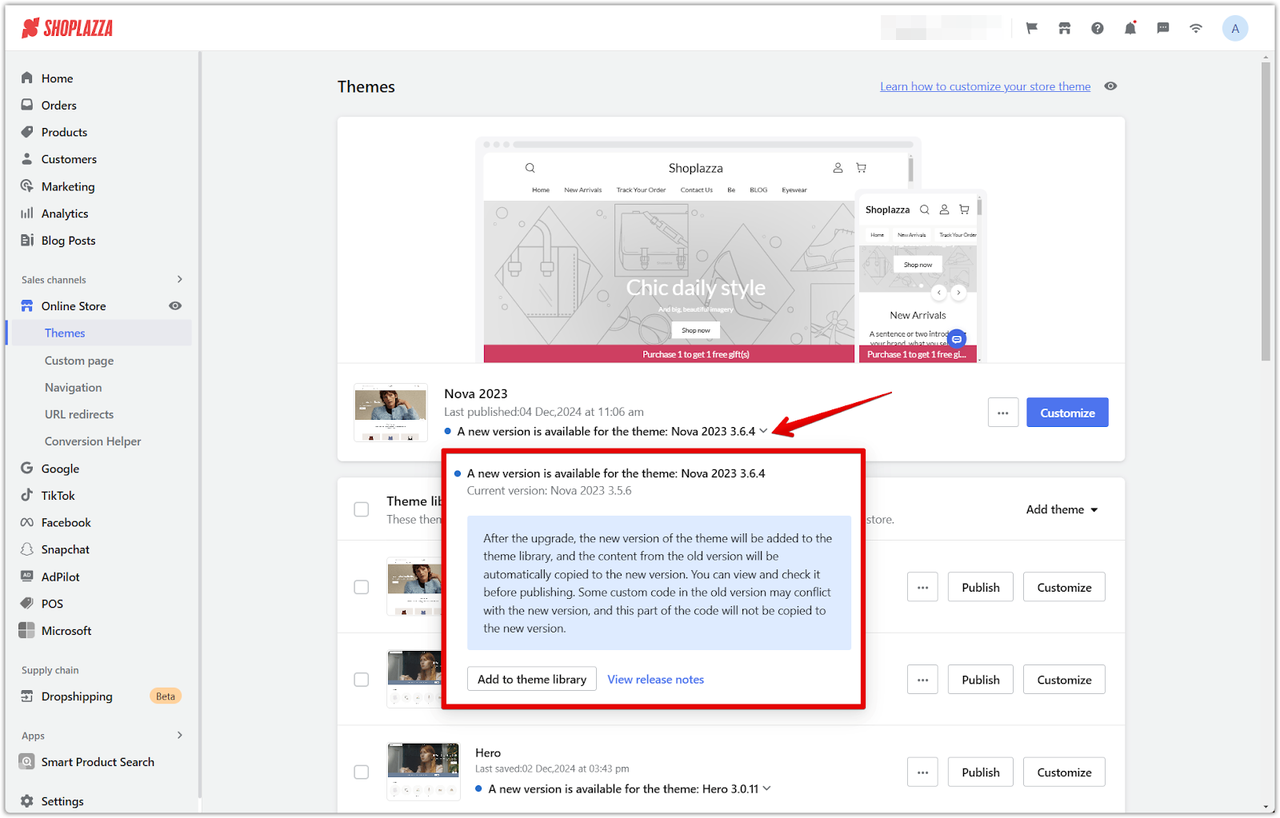Expand the Sales channels section chevron
The height and width of the screenshot is (818, 1280).
tap(180, 280)
